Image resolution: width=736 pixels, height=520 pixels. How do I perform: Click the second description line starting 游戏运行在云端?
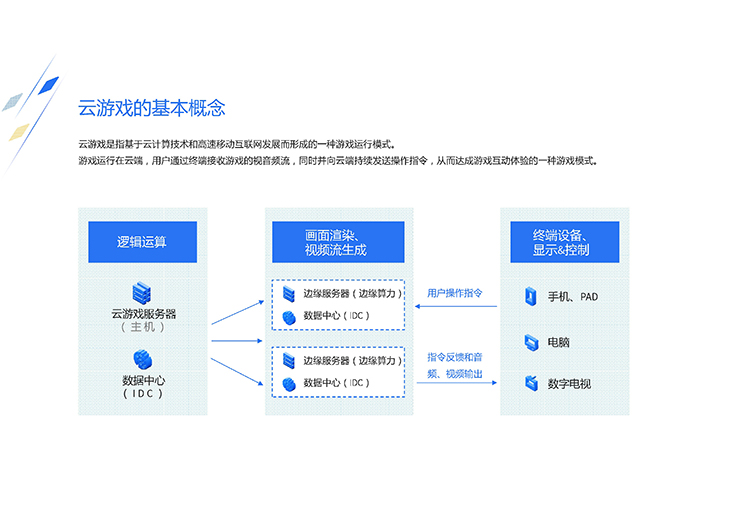click(x=338, y=161)
